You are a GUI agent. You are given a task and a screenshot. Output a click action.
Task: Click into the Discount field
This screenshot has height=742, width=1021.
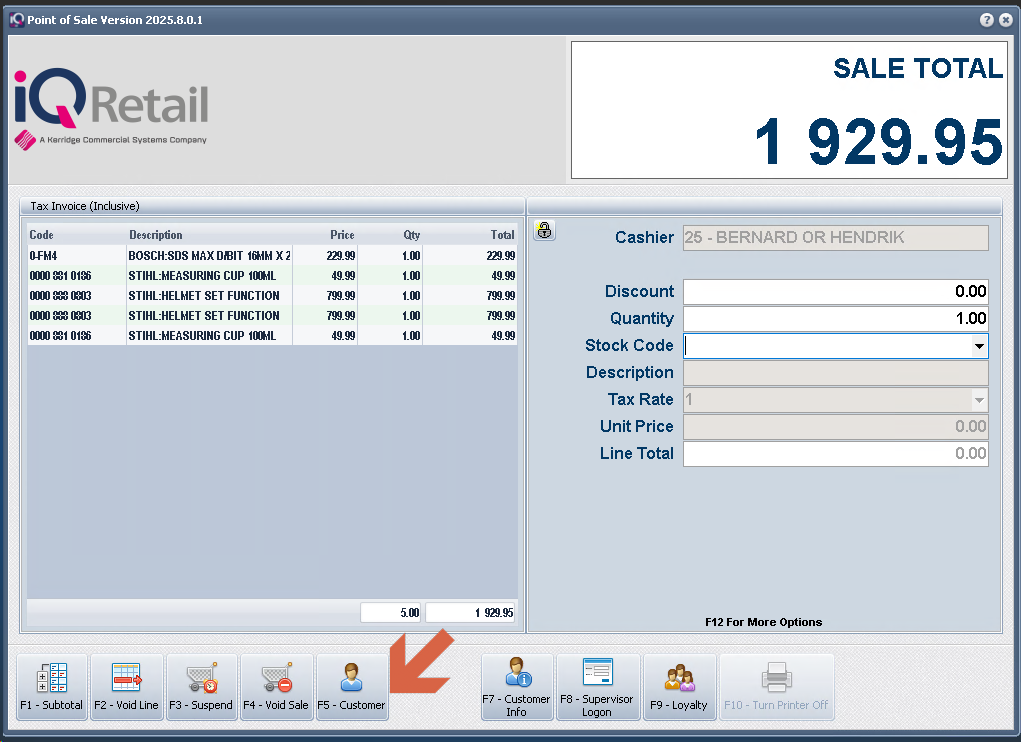835,292
